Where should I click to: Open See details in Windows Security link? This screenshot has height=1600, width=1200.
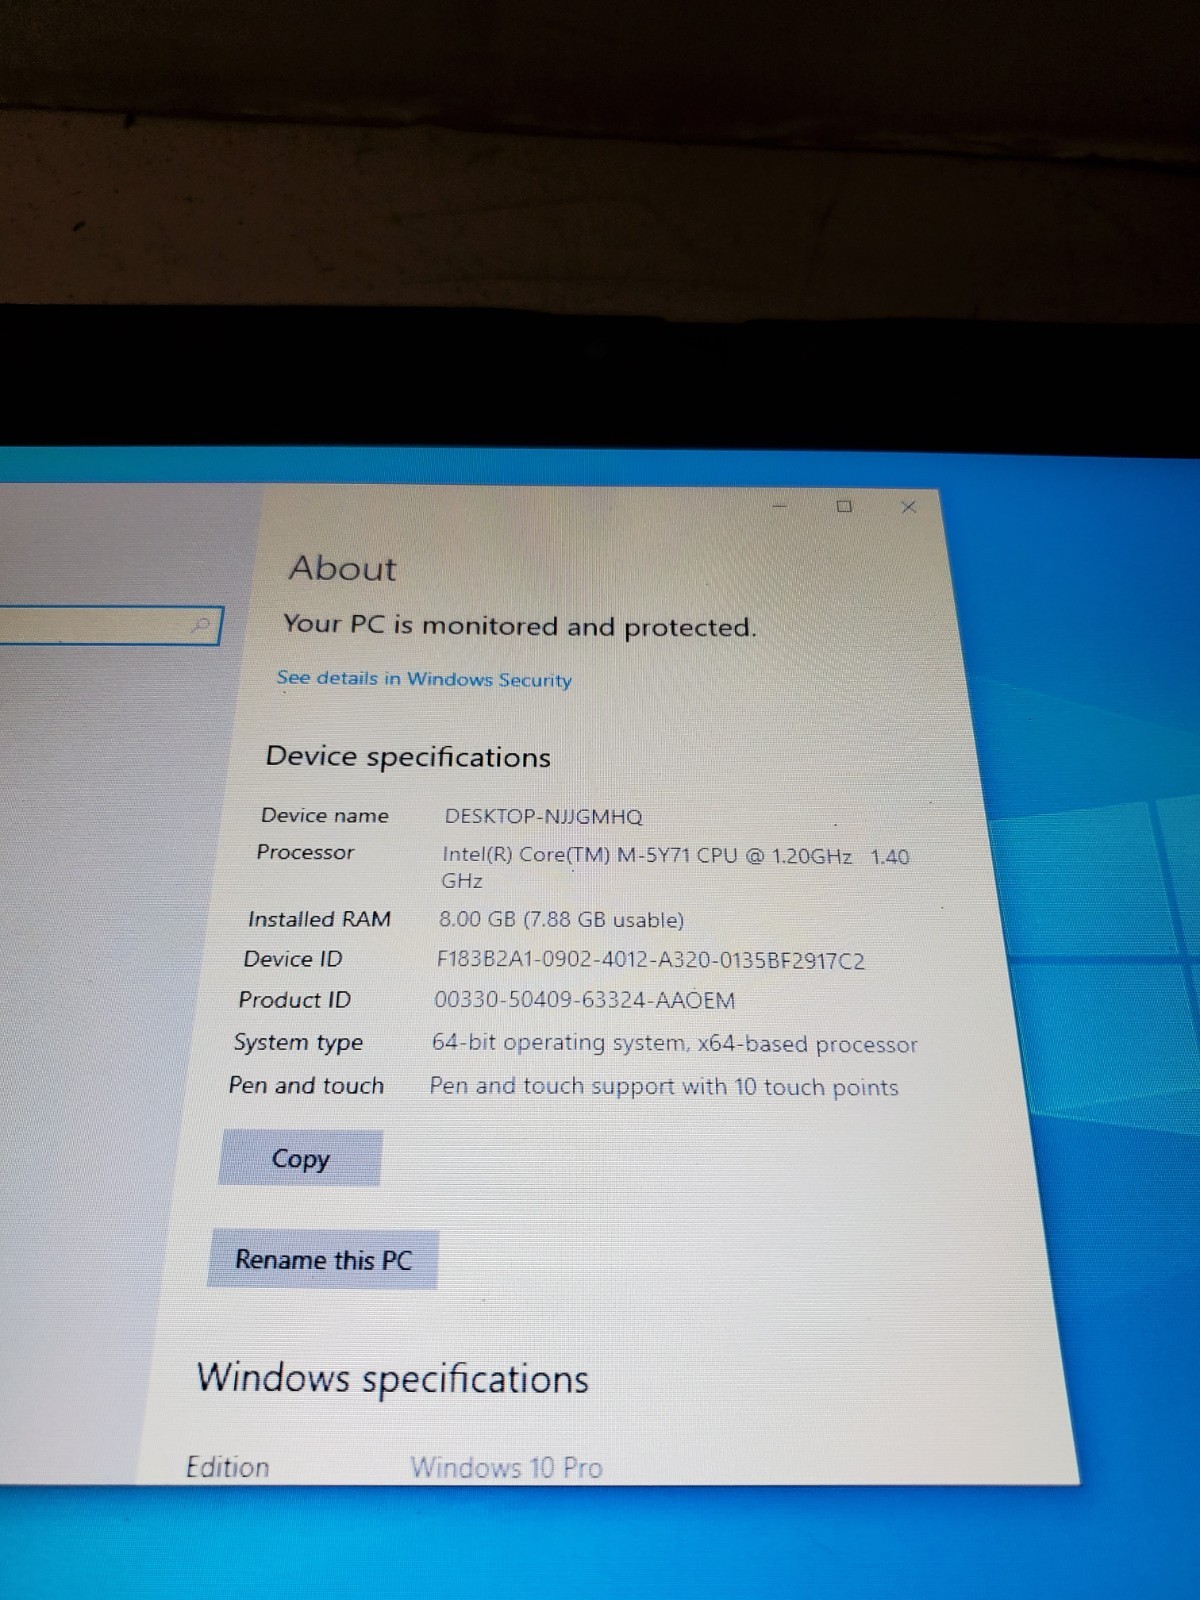tap(424, 679)
